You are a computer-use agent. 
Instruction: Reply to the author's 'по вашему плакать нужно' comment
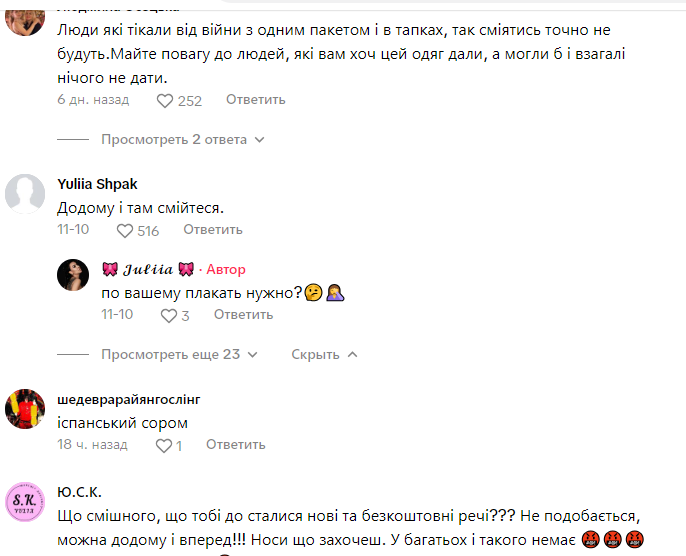click(243, 315)
